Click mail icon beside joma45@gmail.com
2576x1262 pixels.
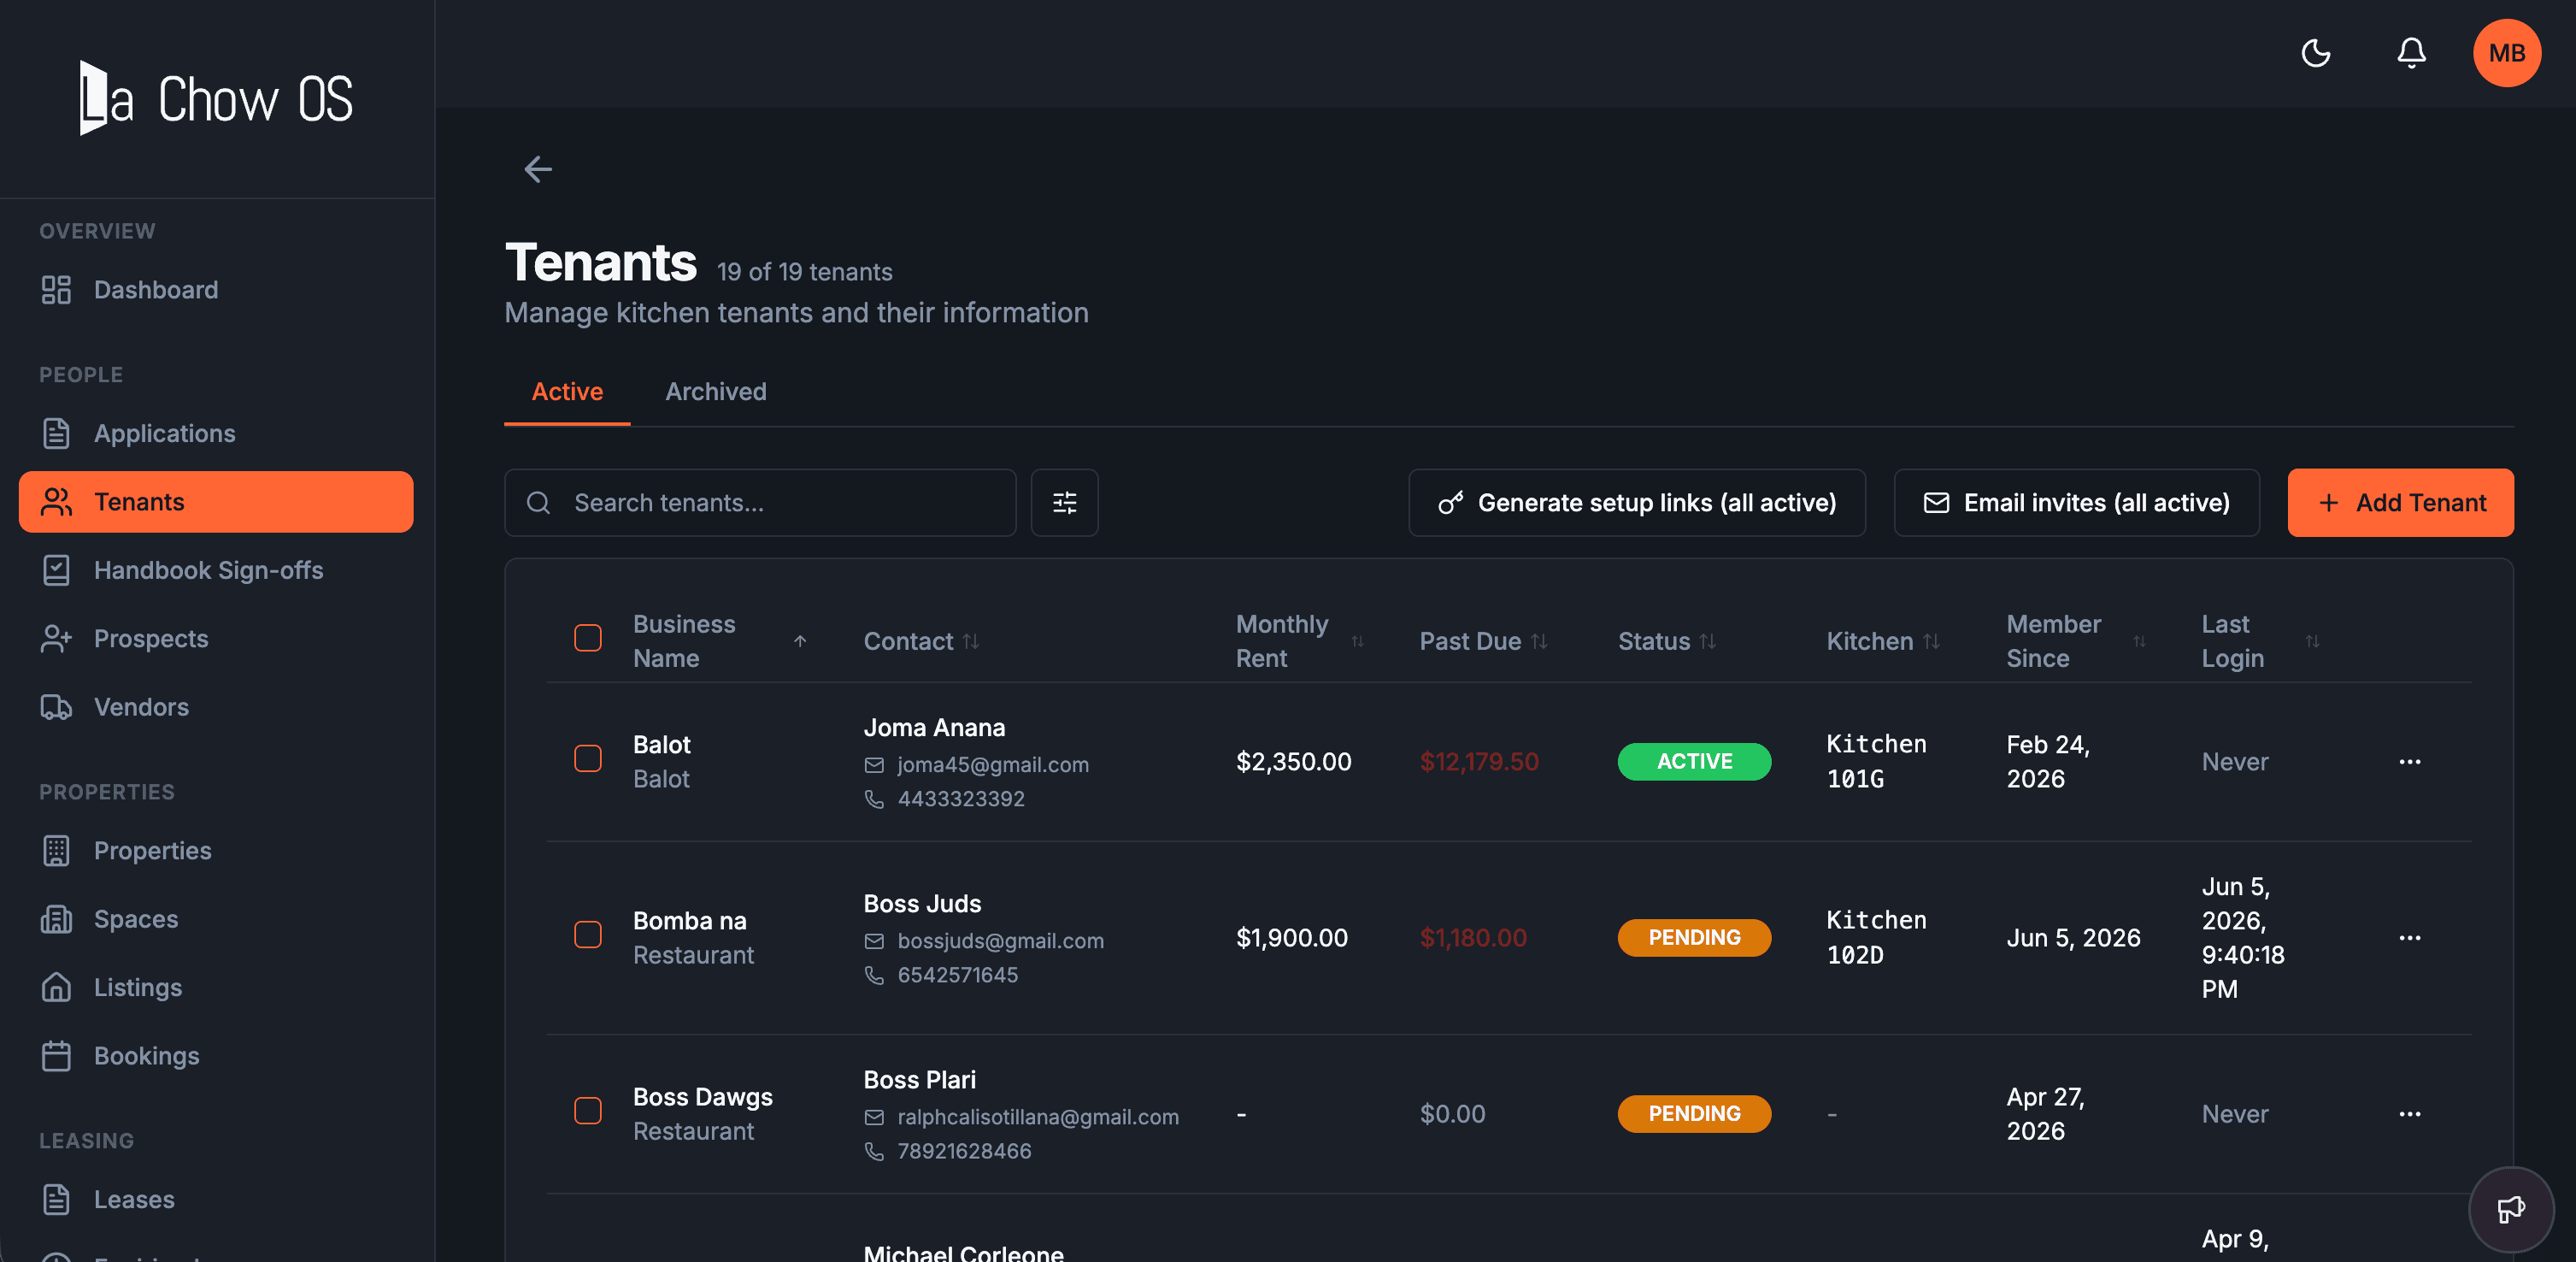(x=874, y=765)
